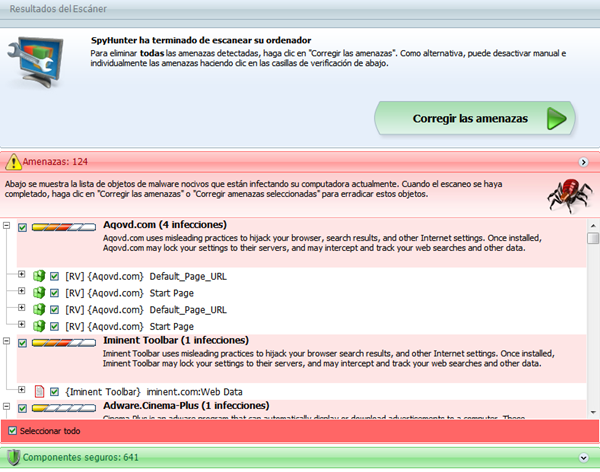This screenshot has height=472, width=600.
Task: Click the Corregir las amenazas button
Action: (x=474, y=119)
